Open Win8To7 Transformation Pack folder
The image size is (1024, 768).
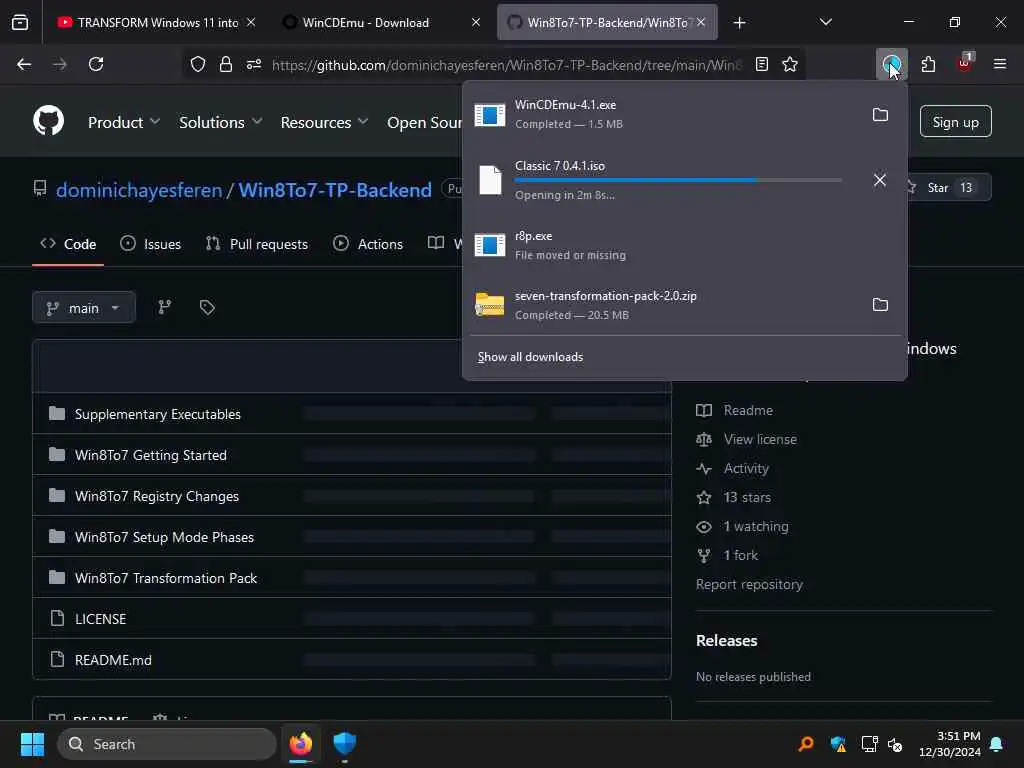(x=166, y=578)
